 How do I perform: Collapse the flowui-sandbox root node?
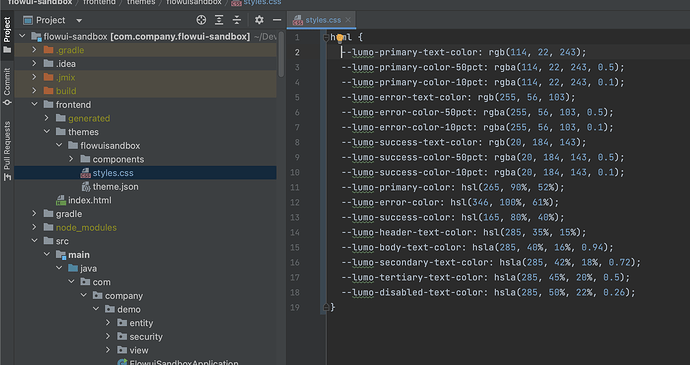tap(22, 37)
